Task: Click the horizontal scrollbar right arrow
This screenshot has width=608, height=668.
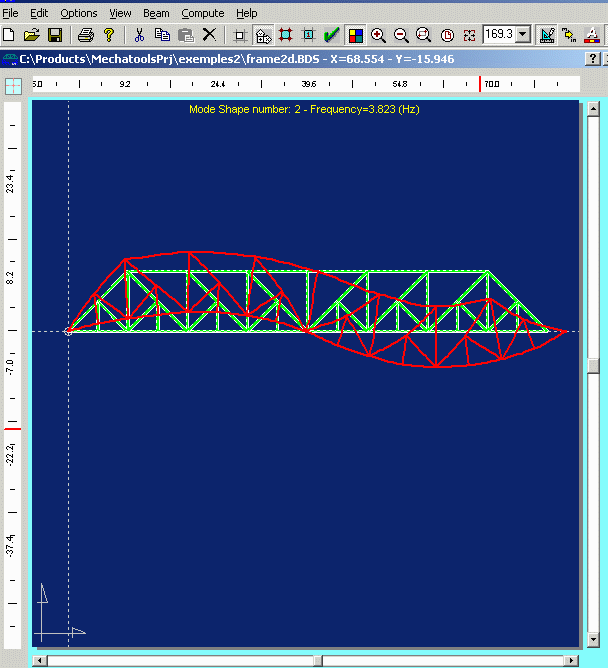Action: [x=571, y=661]
